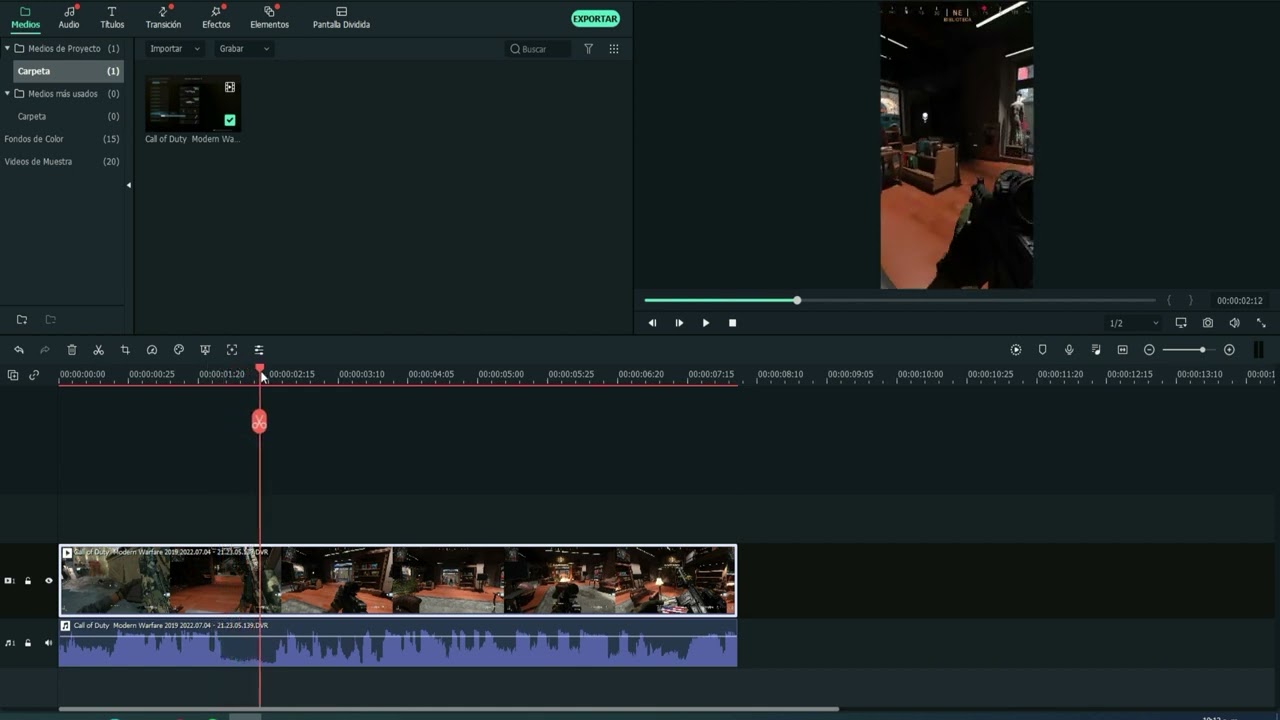Seek using the preview progress bar handle
Viewport: 1280px width, 720px height.
point(797,300)
